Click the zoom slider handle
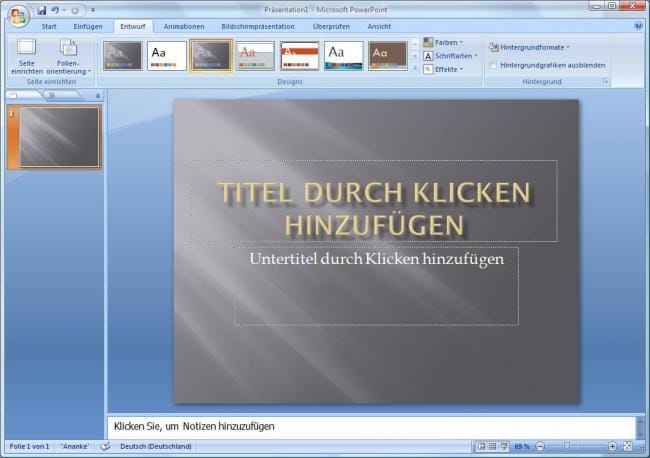This screenshot has height=458, width=650. [x=567, y=446]
